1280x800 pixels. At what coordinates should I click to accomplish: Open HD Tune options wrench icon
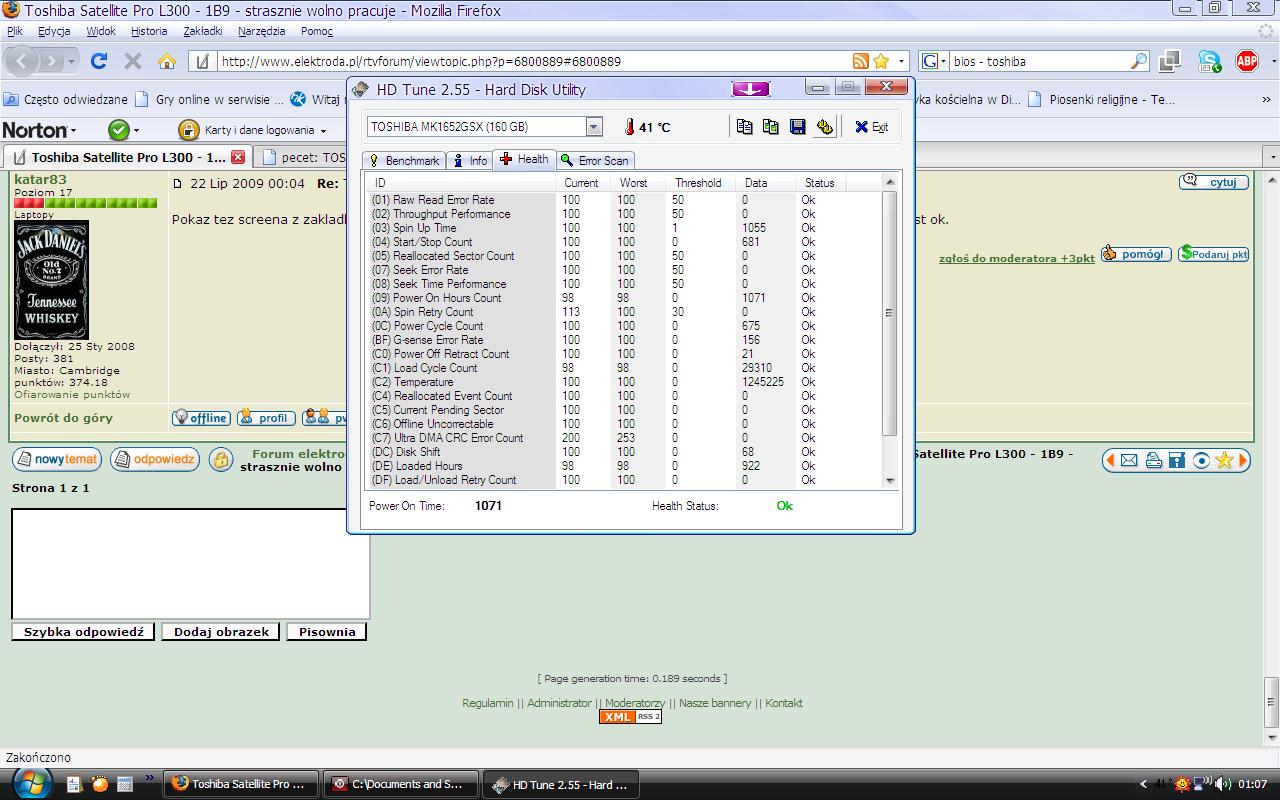(x=824, y=127)
